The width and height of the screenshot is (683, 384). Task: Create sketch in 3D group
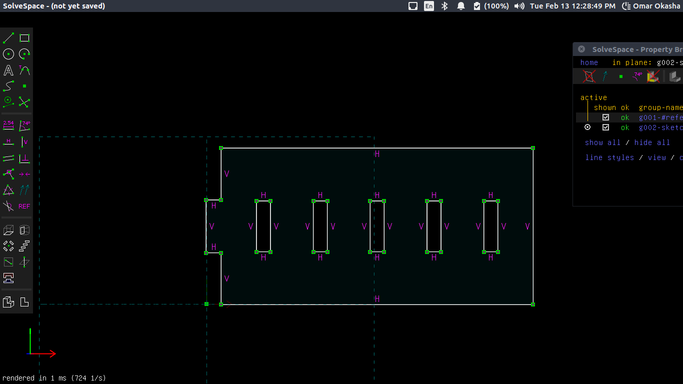pos(24,262)
